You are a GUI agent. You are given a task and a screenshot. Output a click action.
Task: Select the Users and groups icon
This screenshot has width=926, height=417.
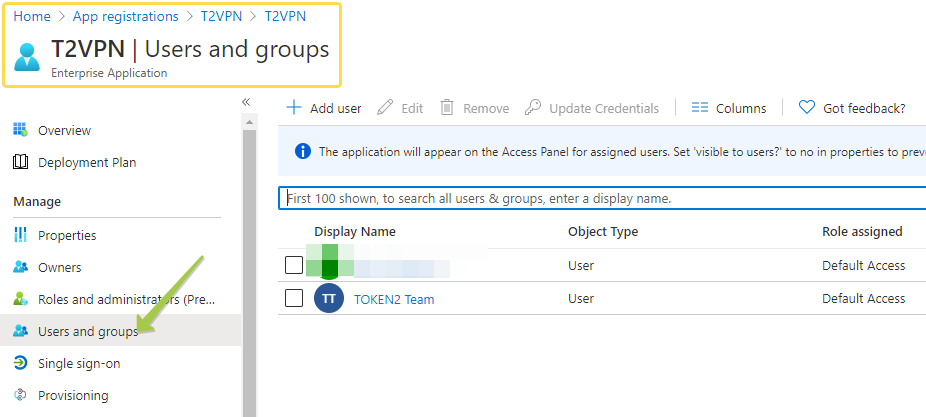point(20,331)
